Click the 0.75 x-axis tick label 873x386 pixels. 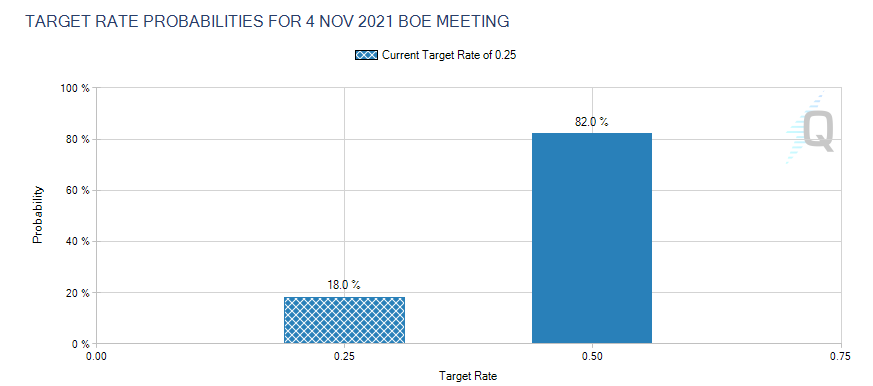[x=840, y=356]
